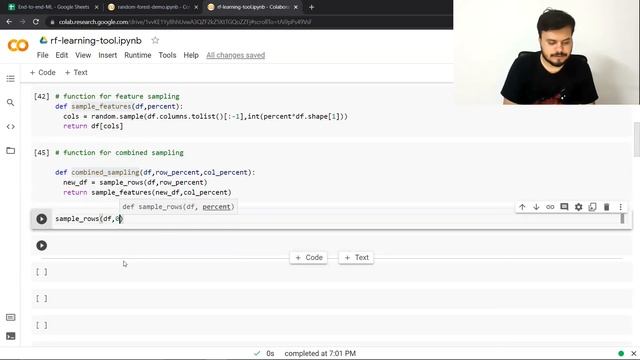Open the find and replace search icon
640x360 pixels.
point(11,102)
